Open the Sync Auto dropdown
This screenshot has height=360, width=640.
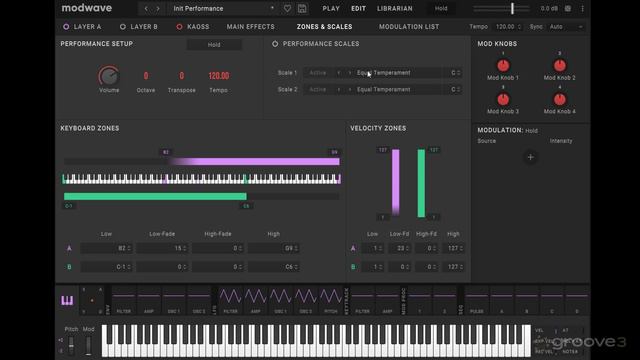click(x=566, y=27)
